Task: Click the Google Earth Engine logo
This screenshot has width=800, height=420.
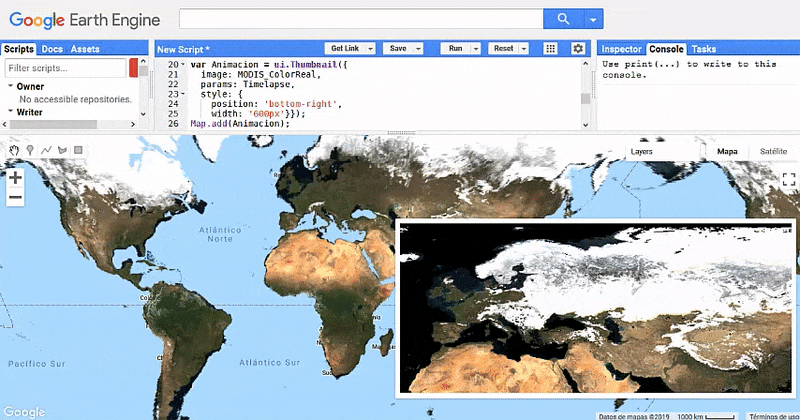Action: point(85,20)
